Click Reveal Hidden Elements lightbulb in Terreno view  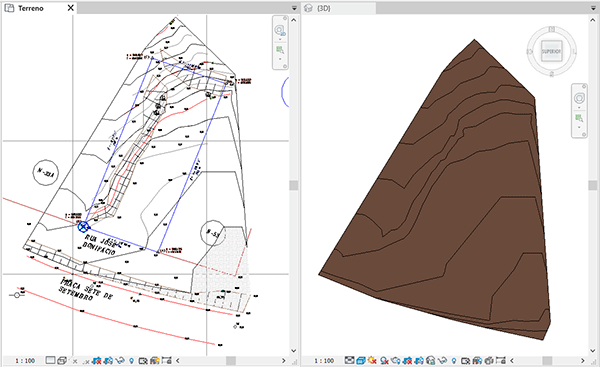pyautogui.click(x=131, y=360)
